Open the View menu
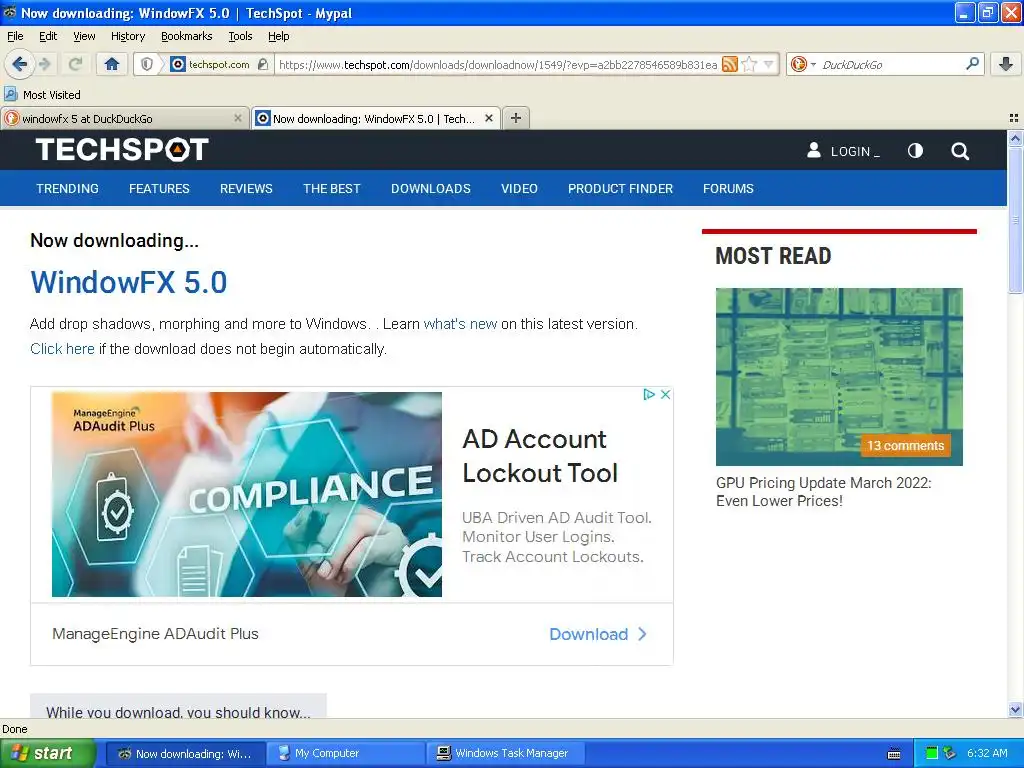The height and width of the screenshot is (768, 1024). (x=84, y=36)
